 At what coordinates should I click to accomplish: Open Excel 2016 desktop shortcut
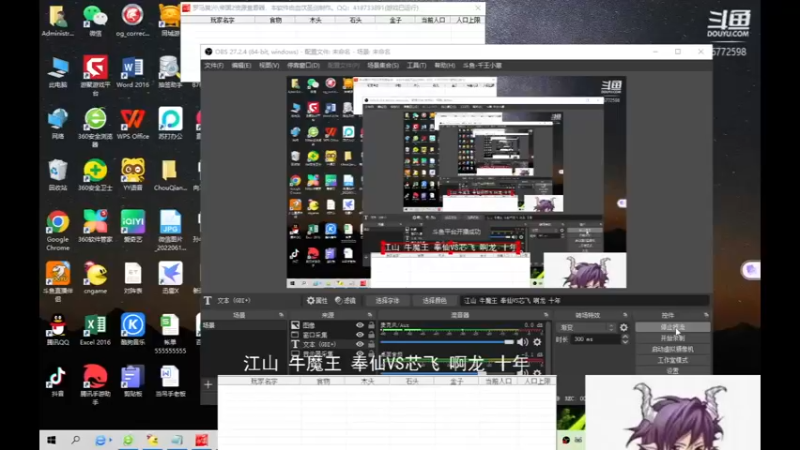pos(95,329)
